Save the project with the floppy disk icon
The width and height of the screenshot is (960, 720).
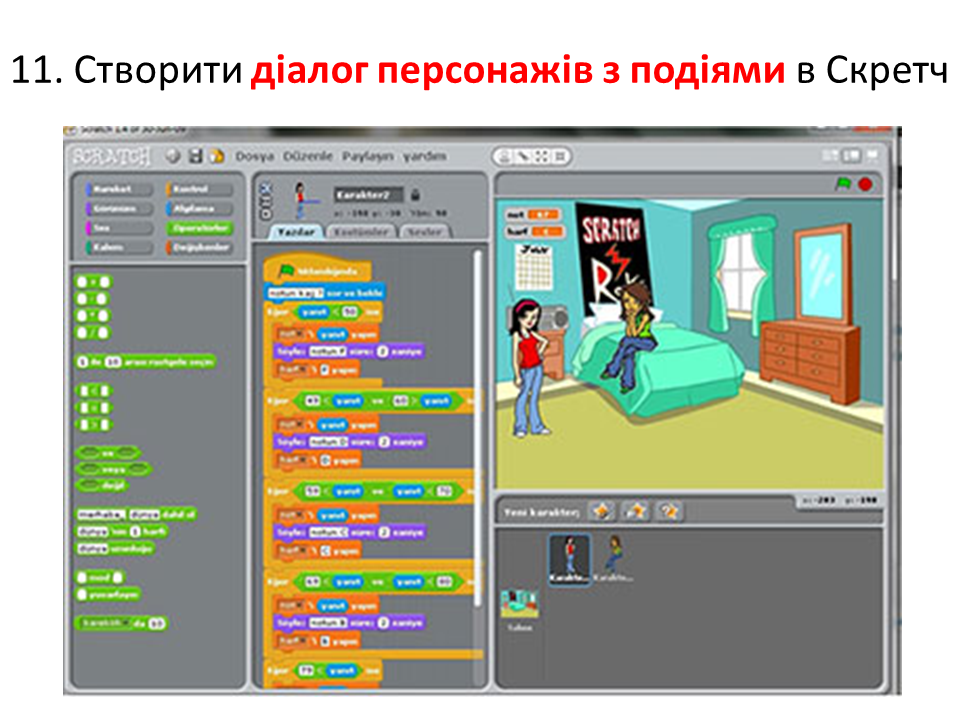pyautogui.click(x=195, y=156)
